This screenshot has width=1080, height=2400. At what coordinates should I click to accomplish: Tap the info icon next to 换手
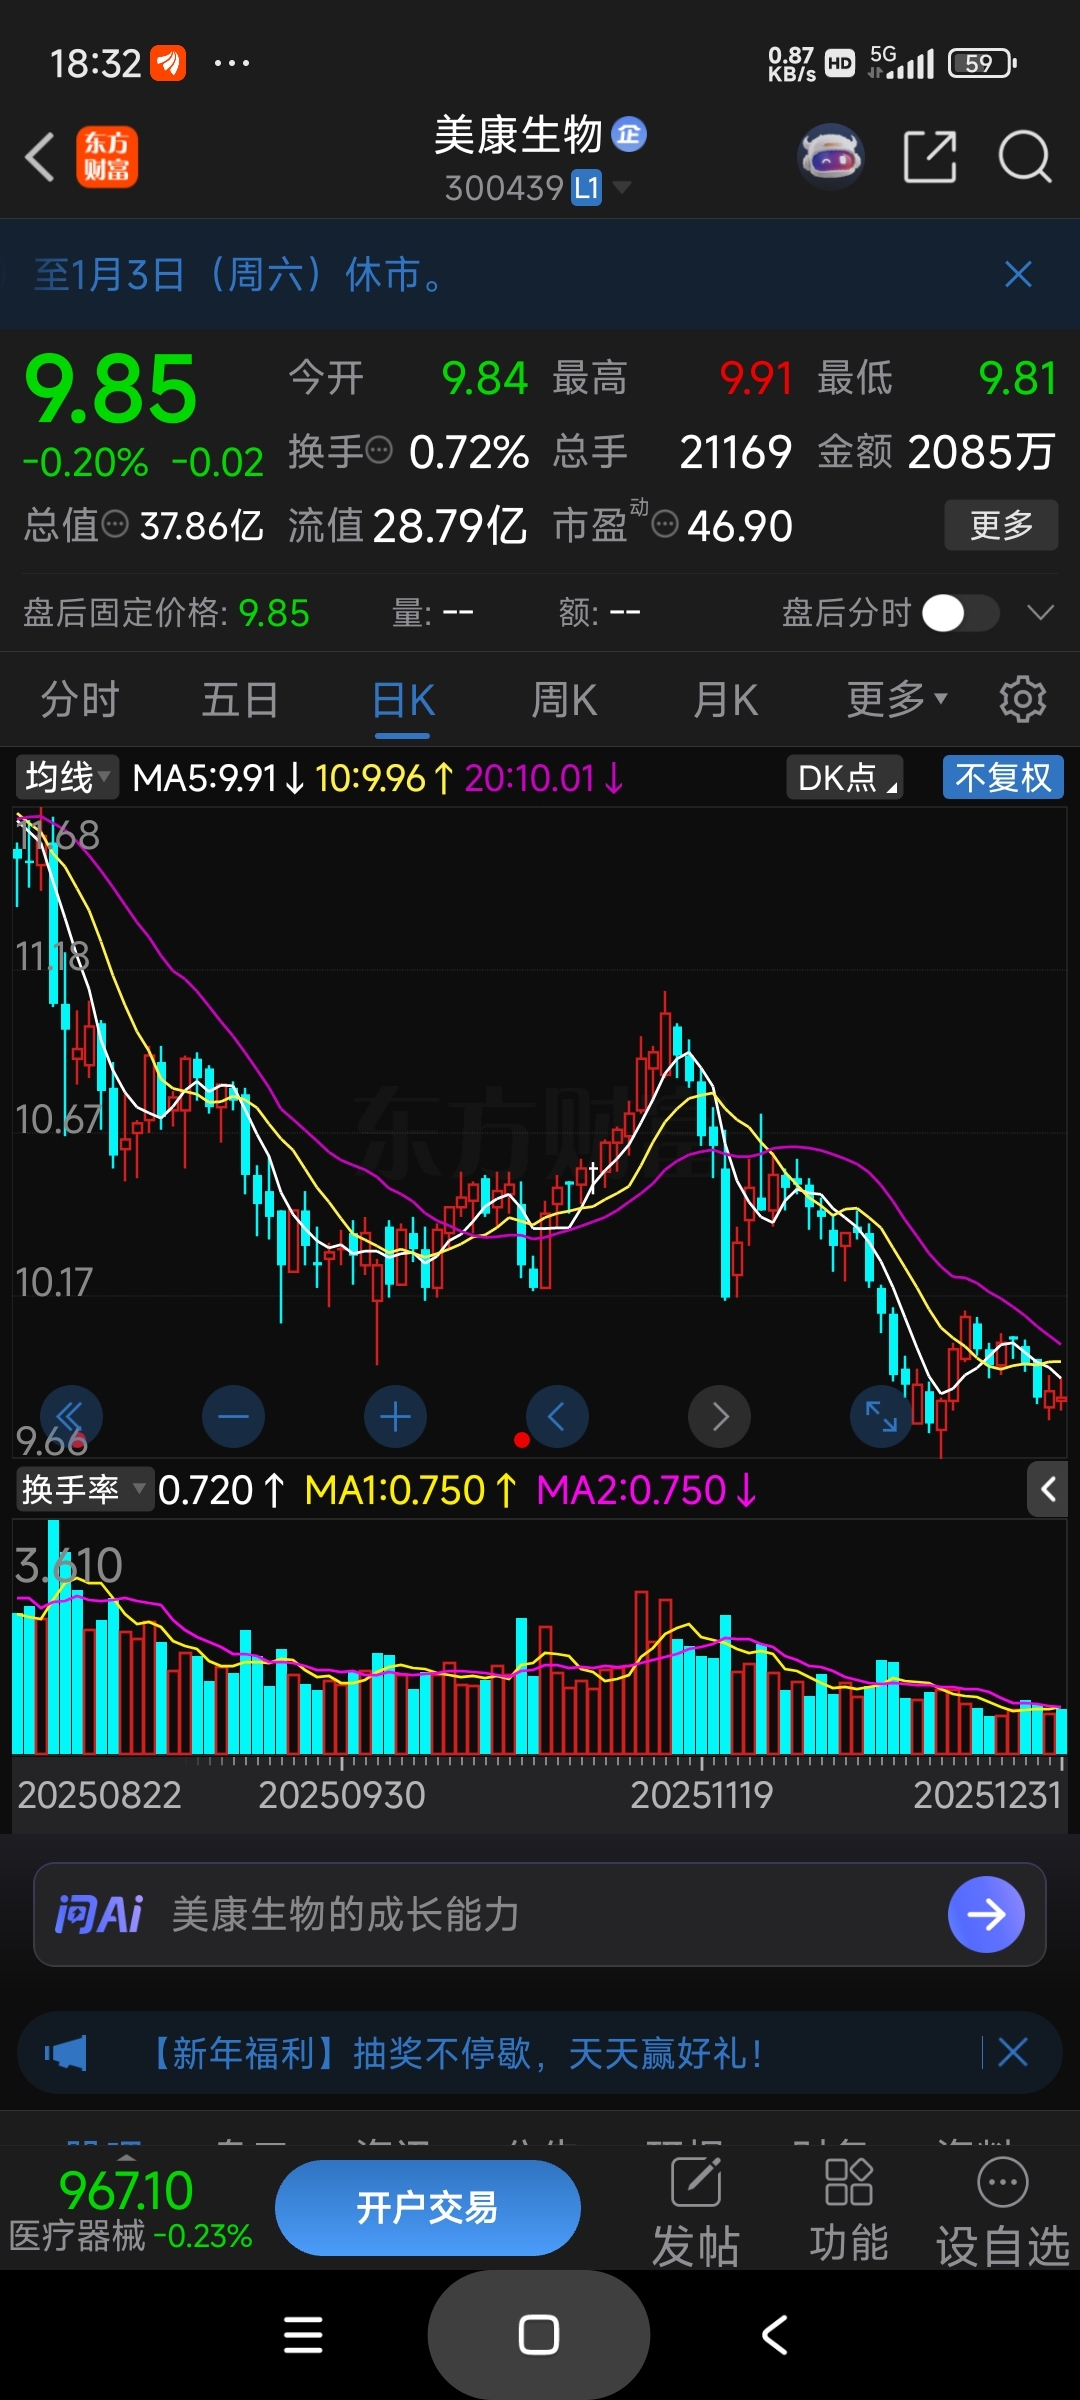click(379, 451)
